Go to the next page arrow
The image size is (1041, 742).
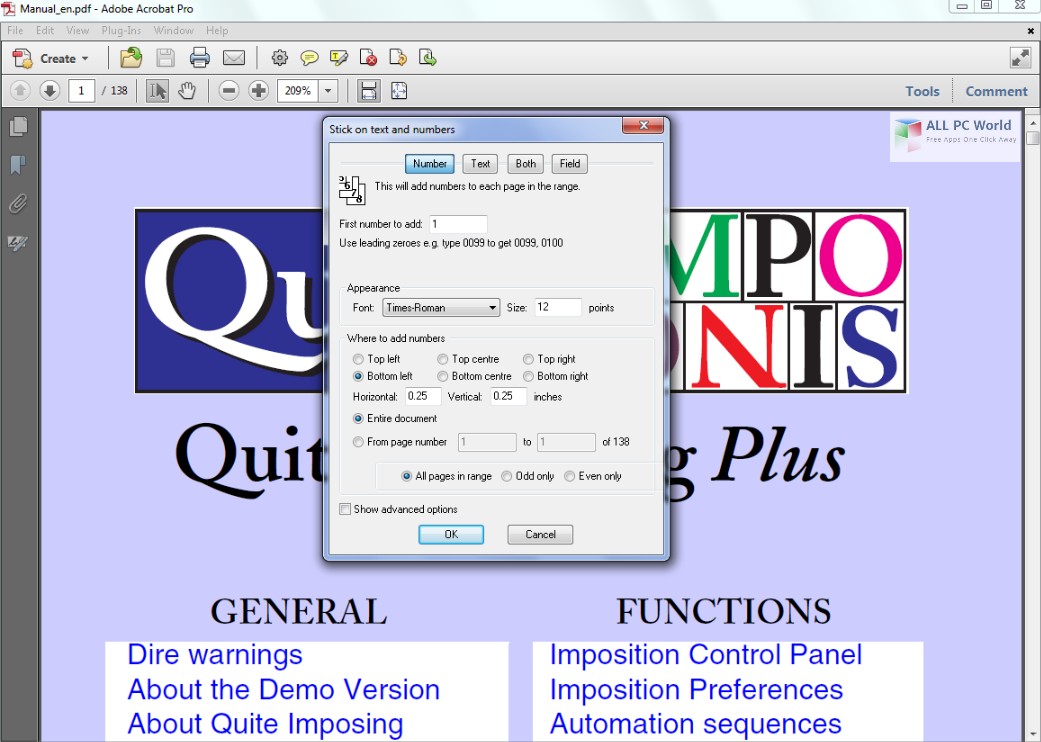point(50,90)
